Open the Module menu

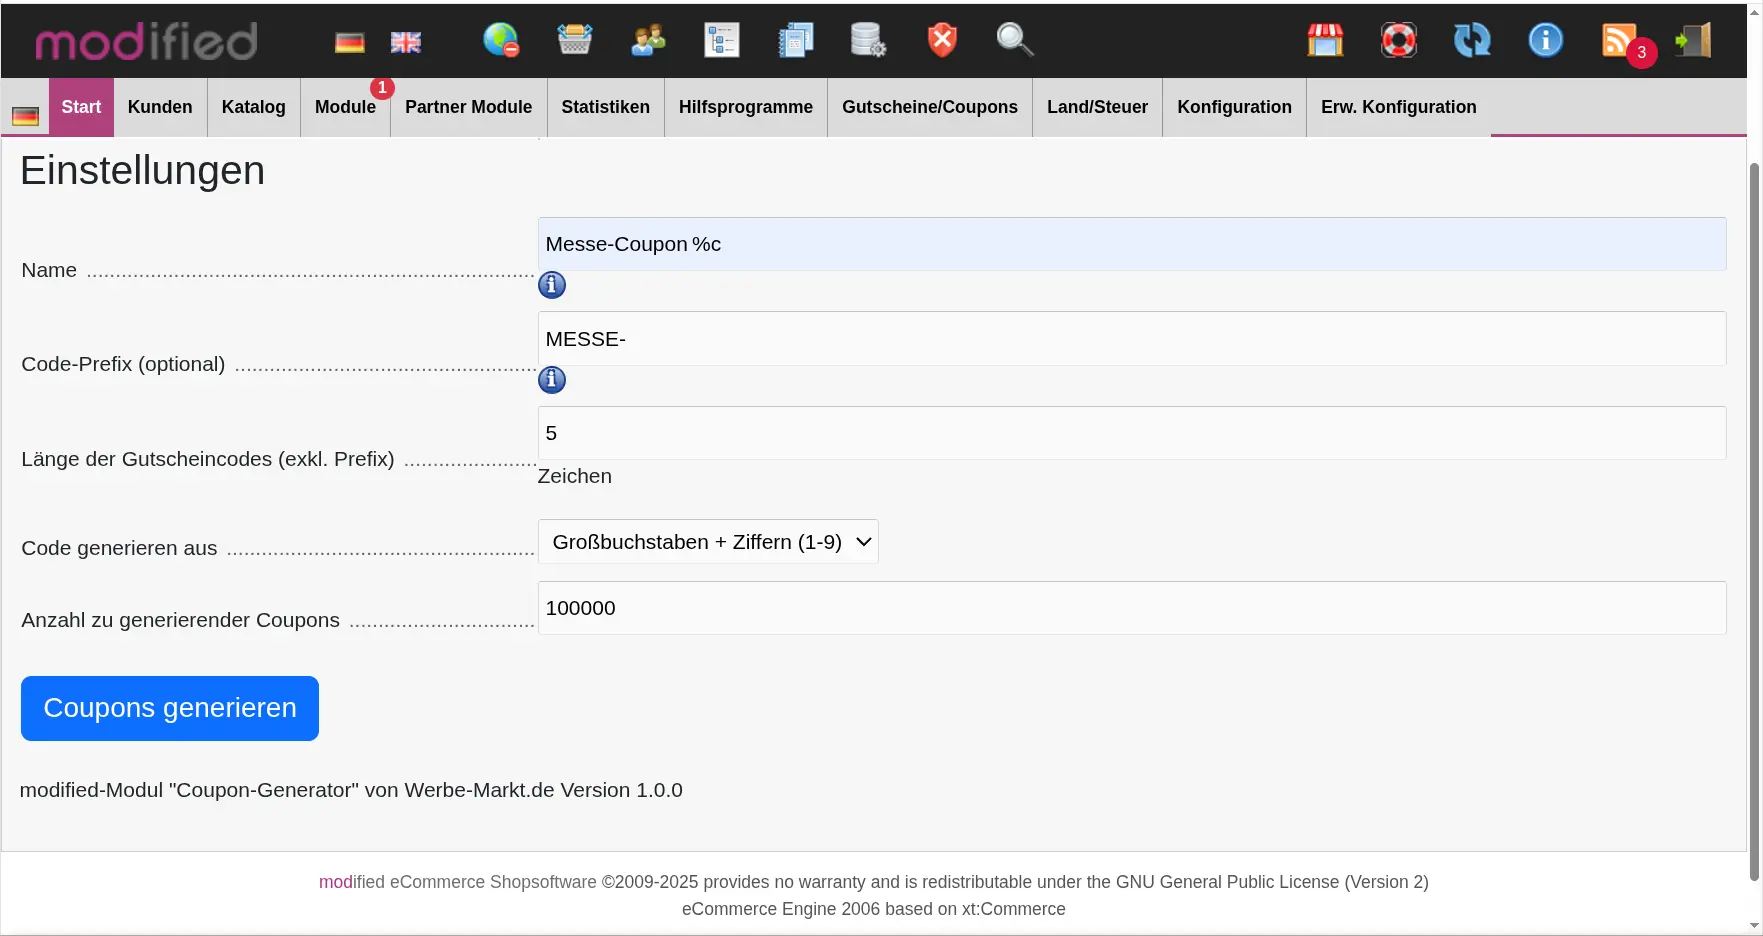tap(345, 107)
